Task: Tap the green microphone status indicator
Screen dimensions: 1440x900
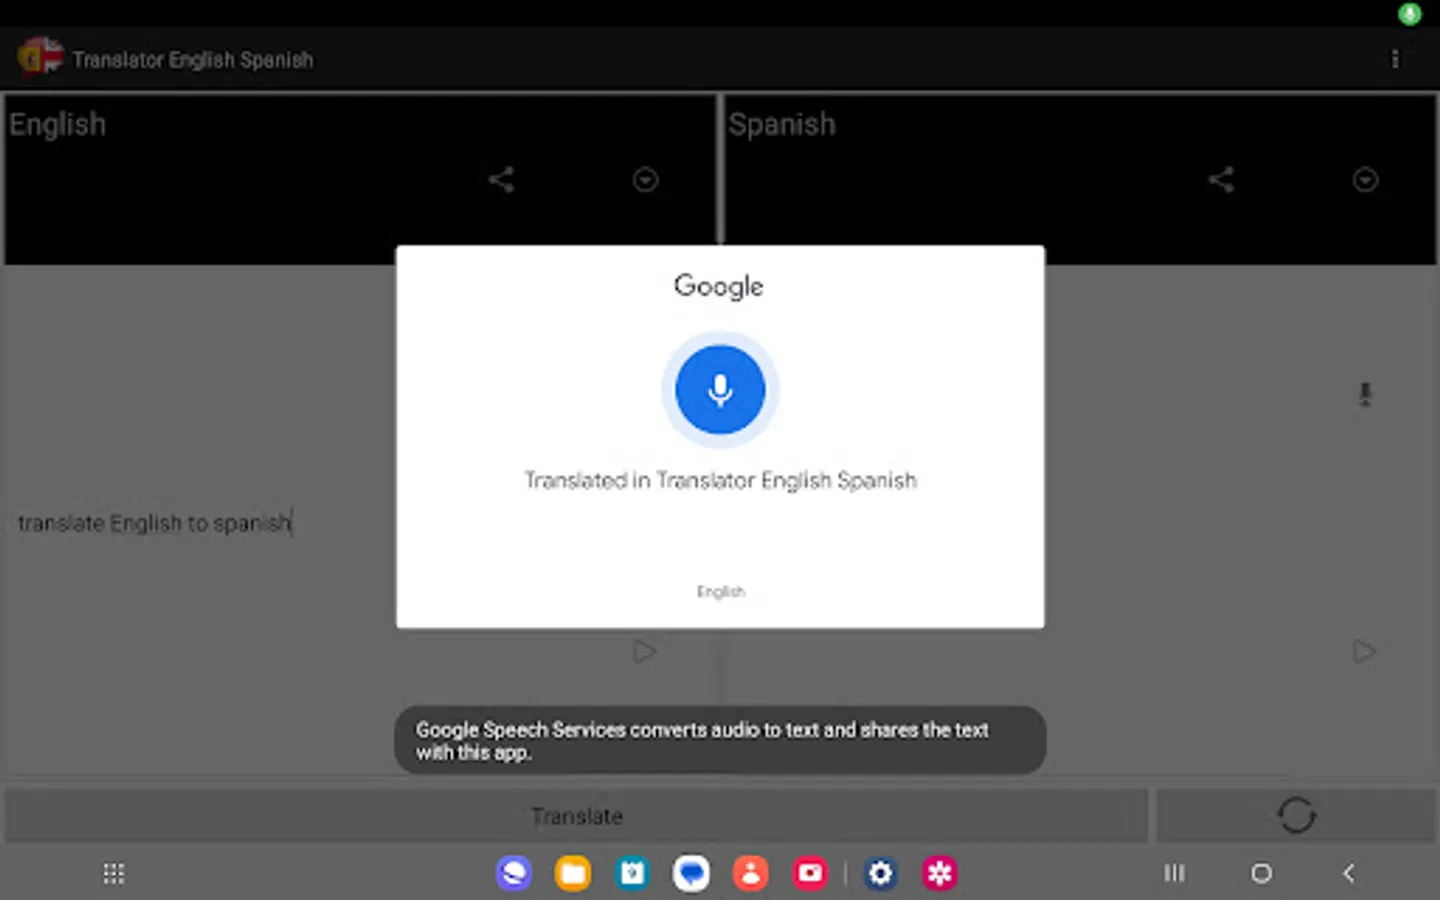Action: 1410,14
